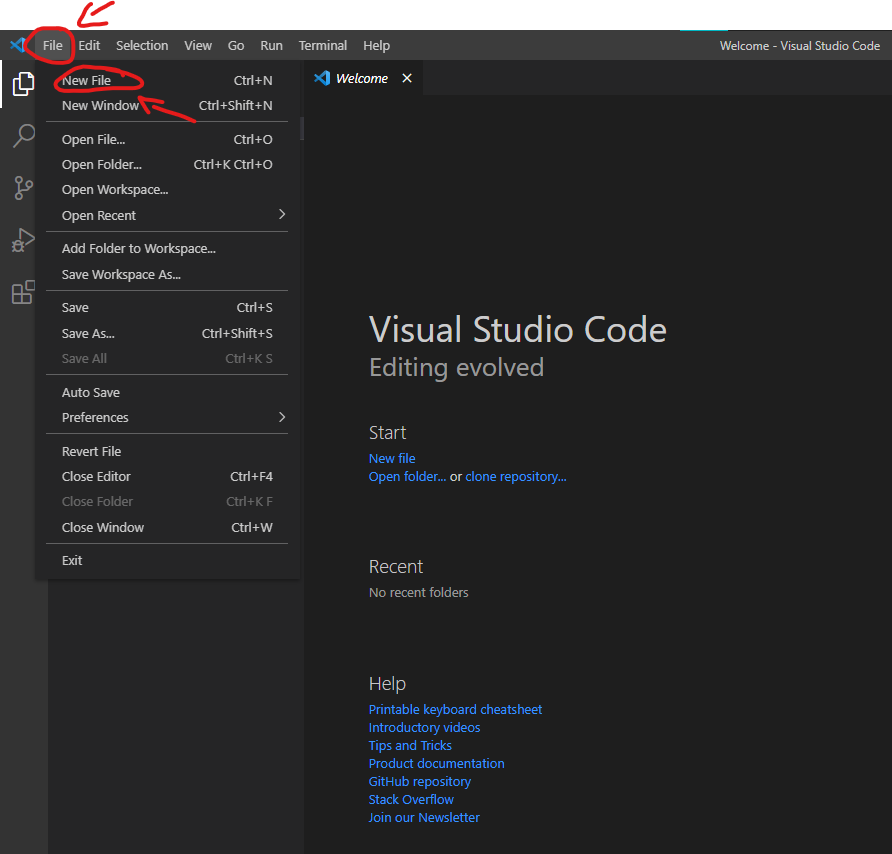The width and height of the screenshot is (892, 854).
Task: Click the New file link under Start
Action: pyautogui.click(x=392, y=459)
